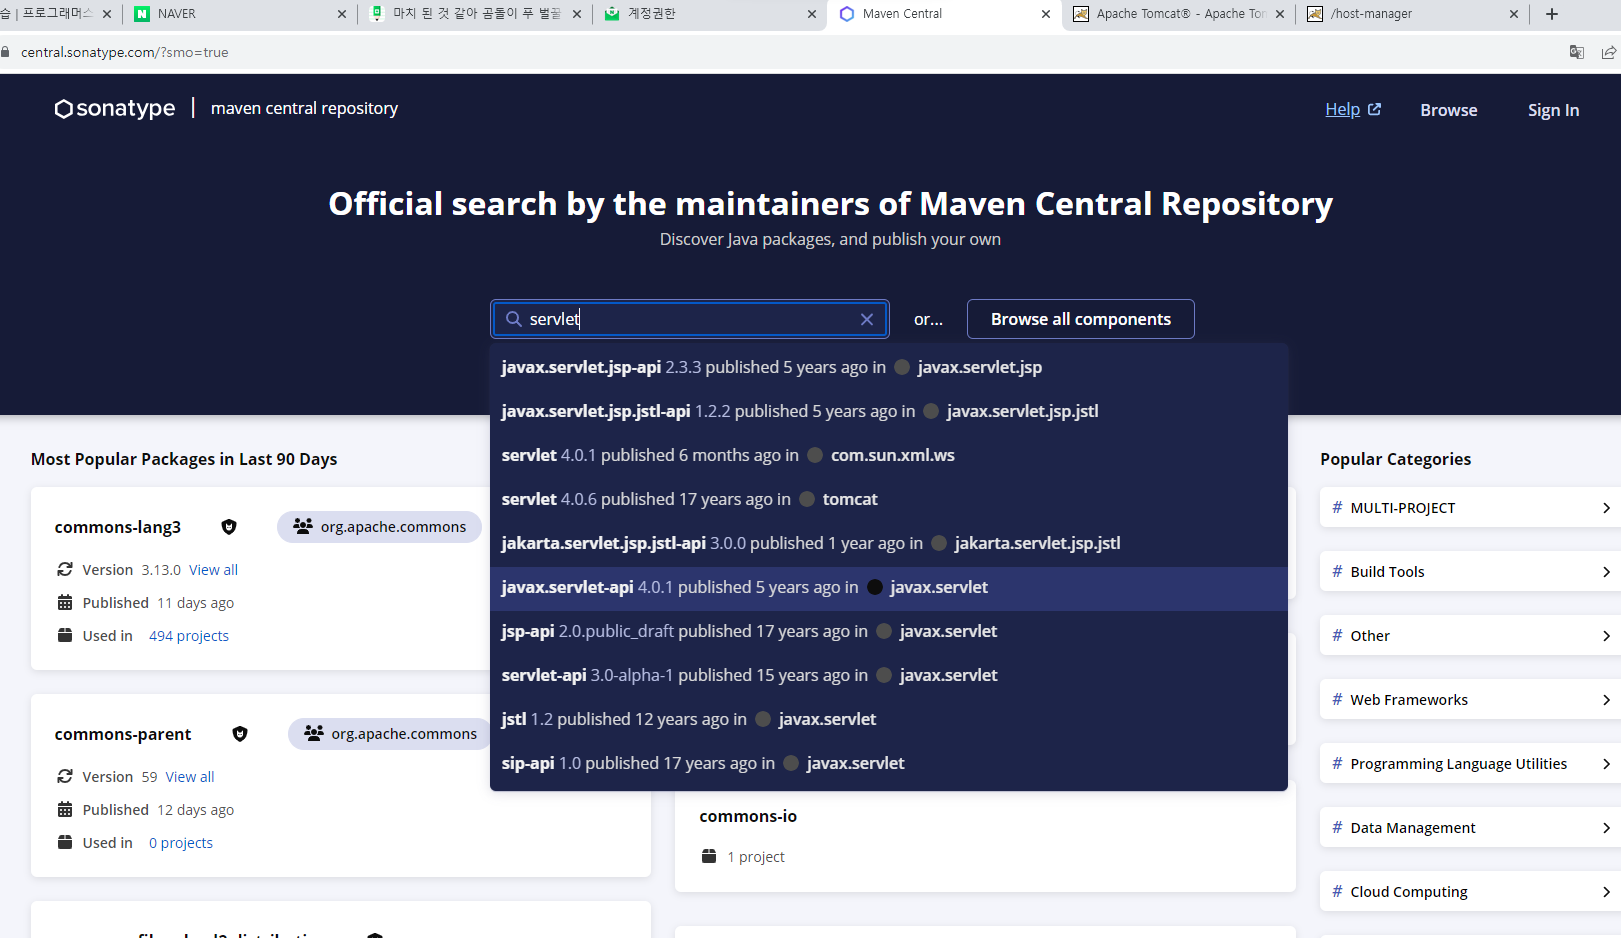Viewport: 1621px width, 938px height.
Task: Open the Data Management category
Action: point(1470,828)
